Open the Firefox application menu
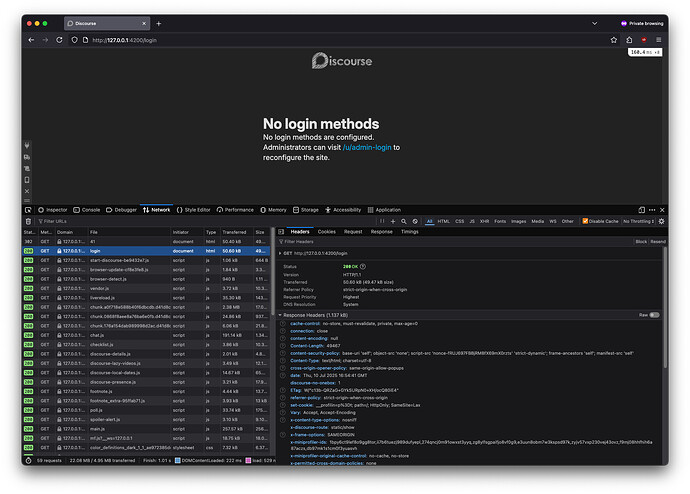 (658, 40)
